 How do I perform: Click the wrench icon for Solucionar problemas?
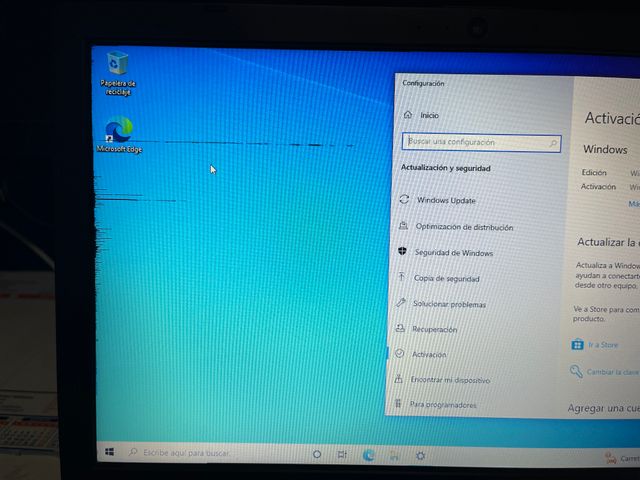click(x=401, y=302)
